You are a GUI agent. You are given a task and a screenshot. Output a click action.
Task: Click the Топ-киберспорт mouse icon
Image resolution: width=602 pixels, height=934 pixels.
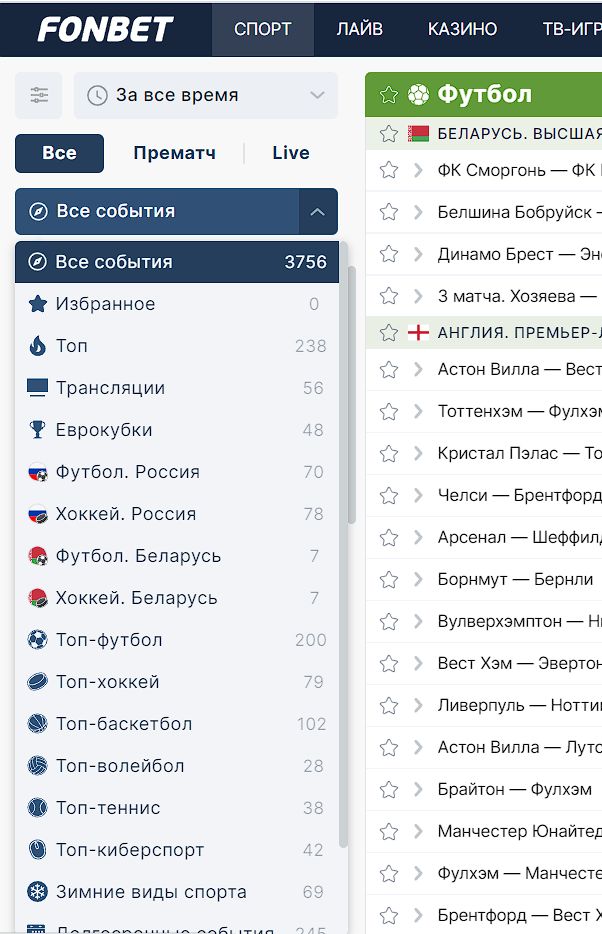tap(38, 849)
